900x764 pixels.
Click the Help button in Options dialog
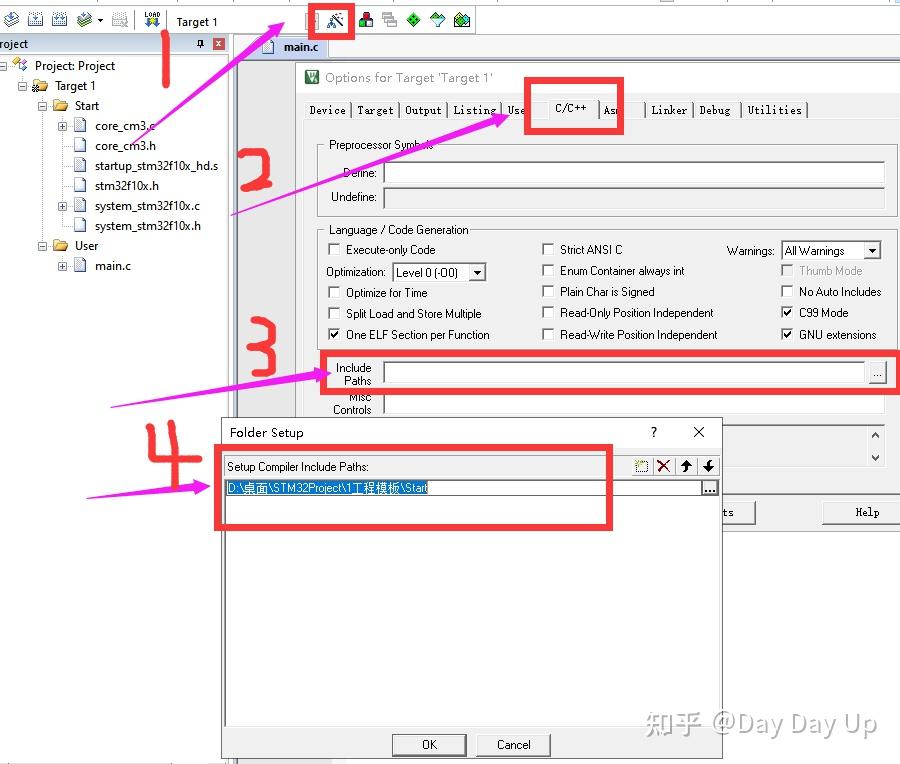867,513
